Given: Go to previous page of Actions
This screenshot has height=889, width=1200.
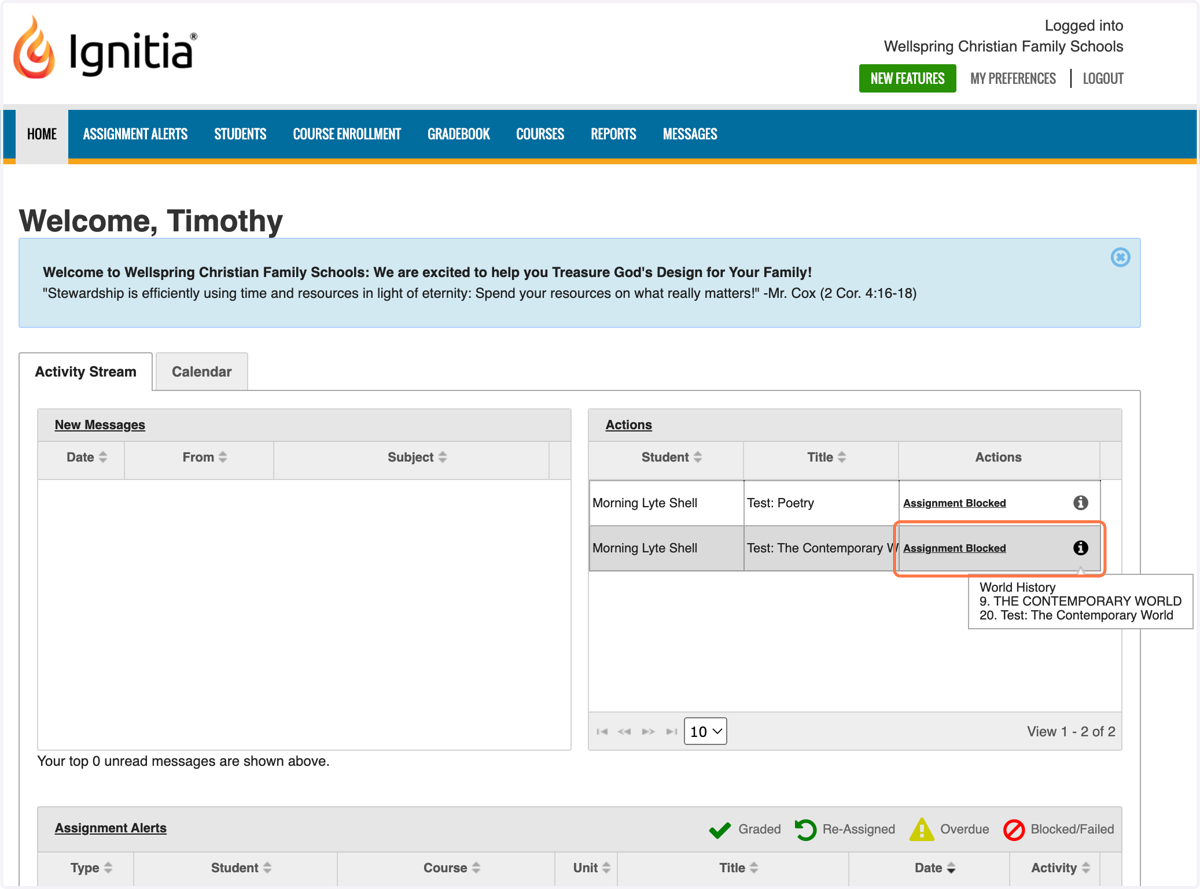Looking at the screenshot, I should pyautogui.click(x=625, y=732).
